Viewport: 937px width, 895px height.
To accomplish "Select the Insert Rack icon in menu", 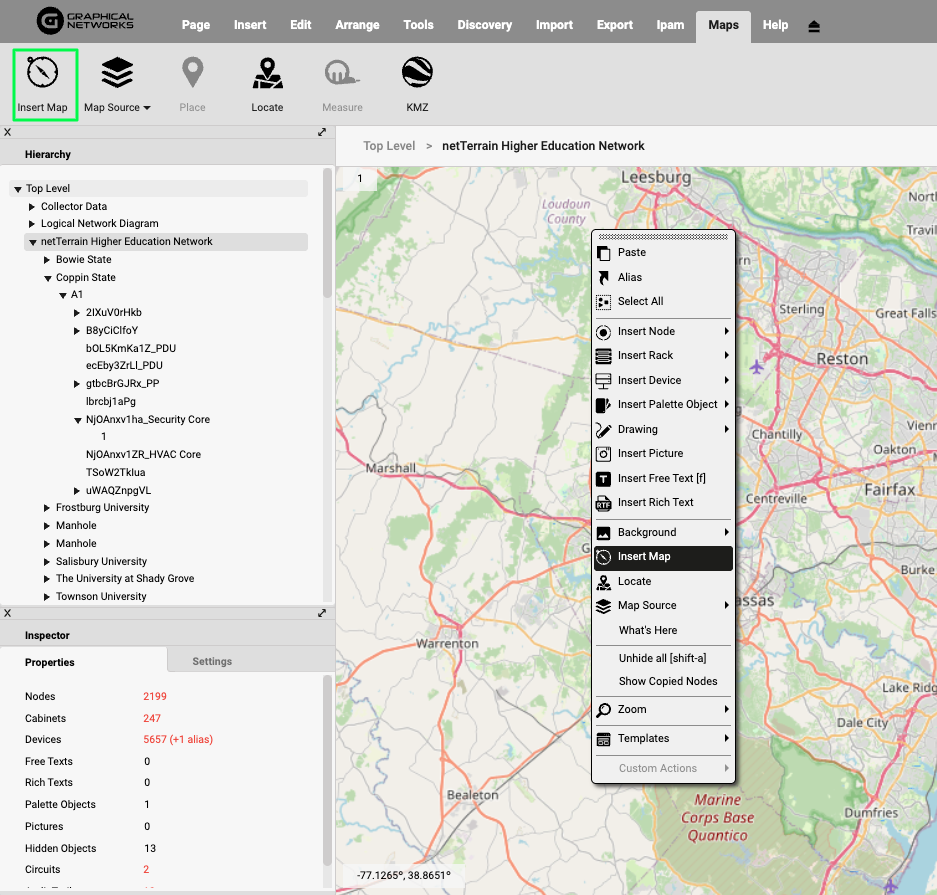I will point(603,356).
